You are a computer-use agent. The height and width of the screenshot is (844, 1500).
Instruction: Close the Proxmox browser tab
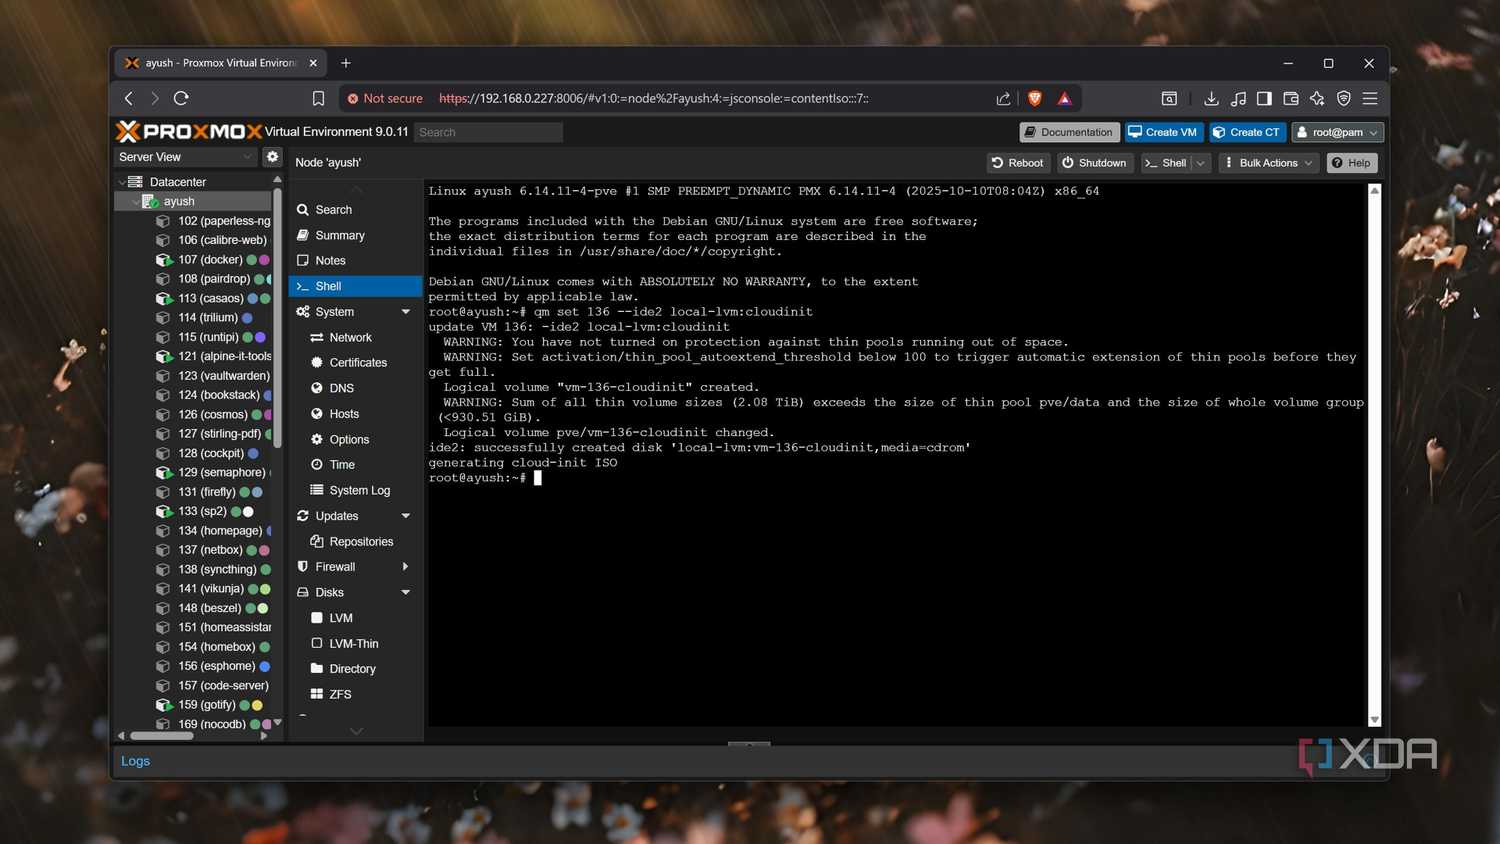[313, 63]
